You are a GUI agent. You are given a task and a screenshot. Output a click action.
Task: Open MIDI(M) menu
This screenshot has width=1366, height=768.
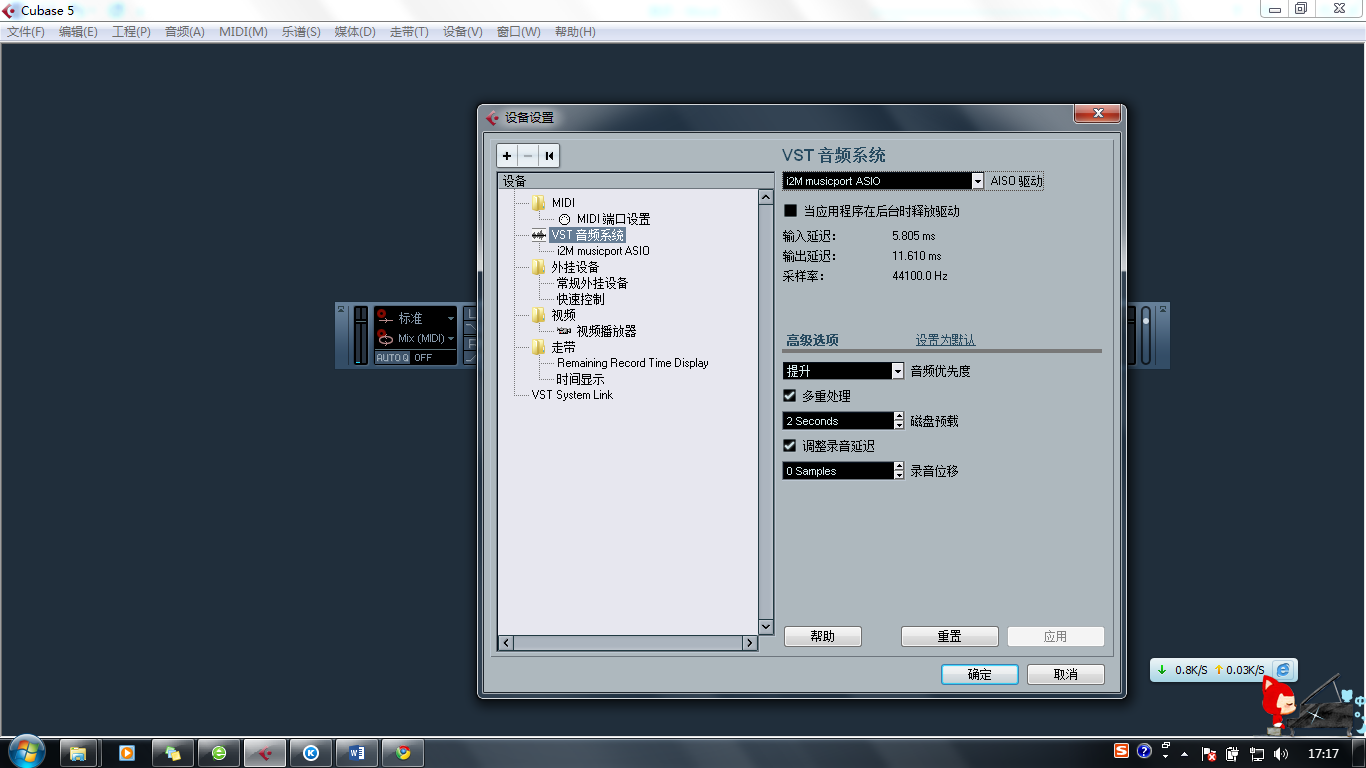coord(243,32)
